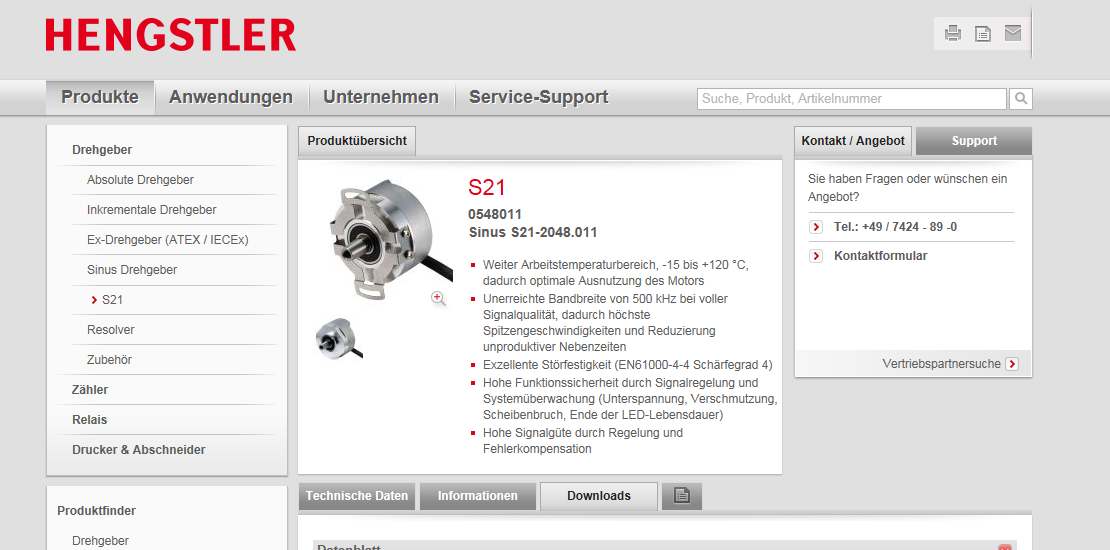
Task: Click the envelope email icon
Action: (x=1013, y=33)
